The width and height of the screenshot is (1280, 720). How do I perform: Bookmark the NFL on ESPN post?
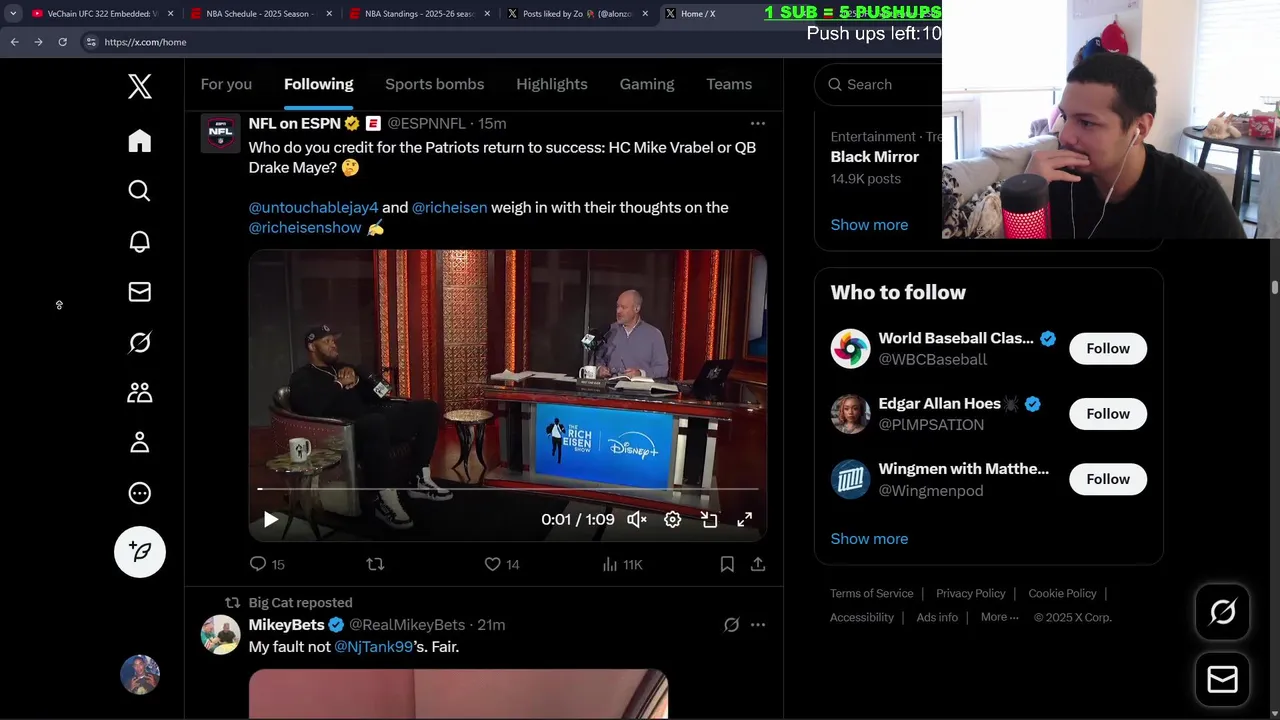tap(727, 564)
